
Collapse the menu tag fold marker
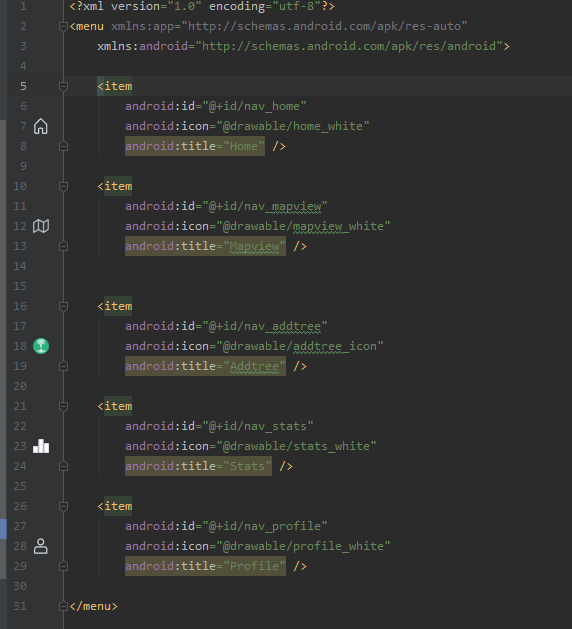tap(63, 26)
